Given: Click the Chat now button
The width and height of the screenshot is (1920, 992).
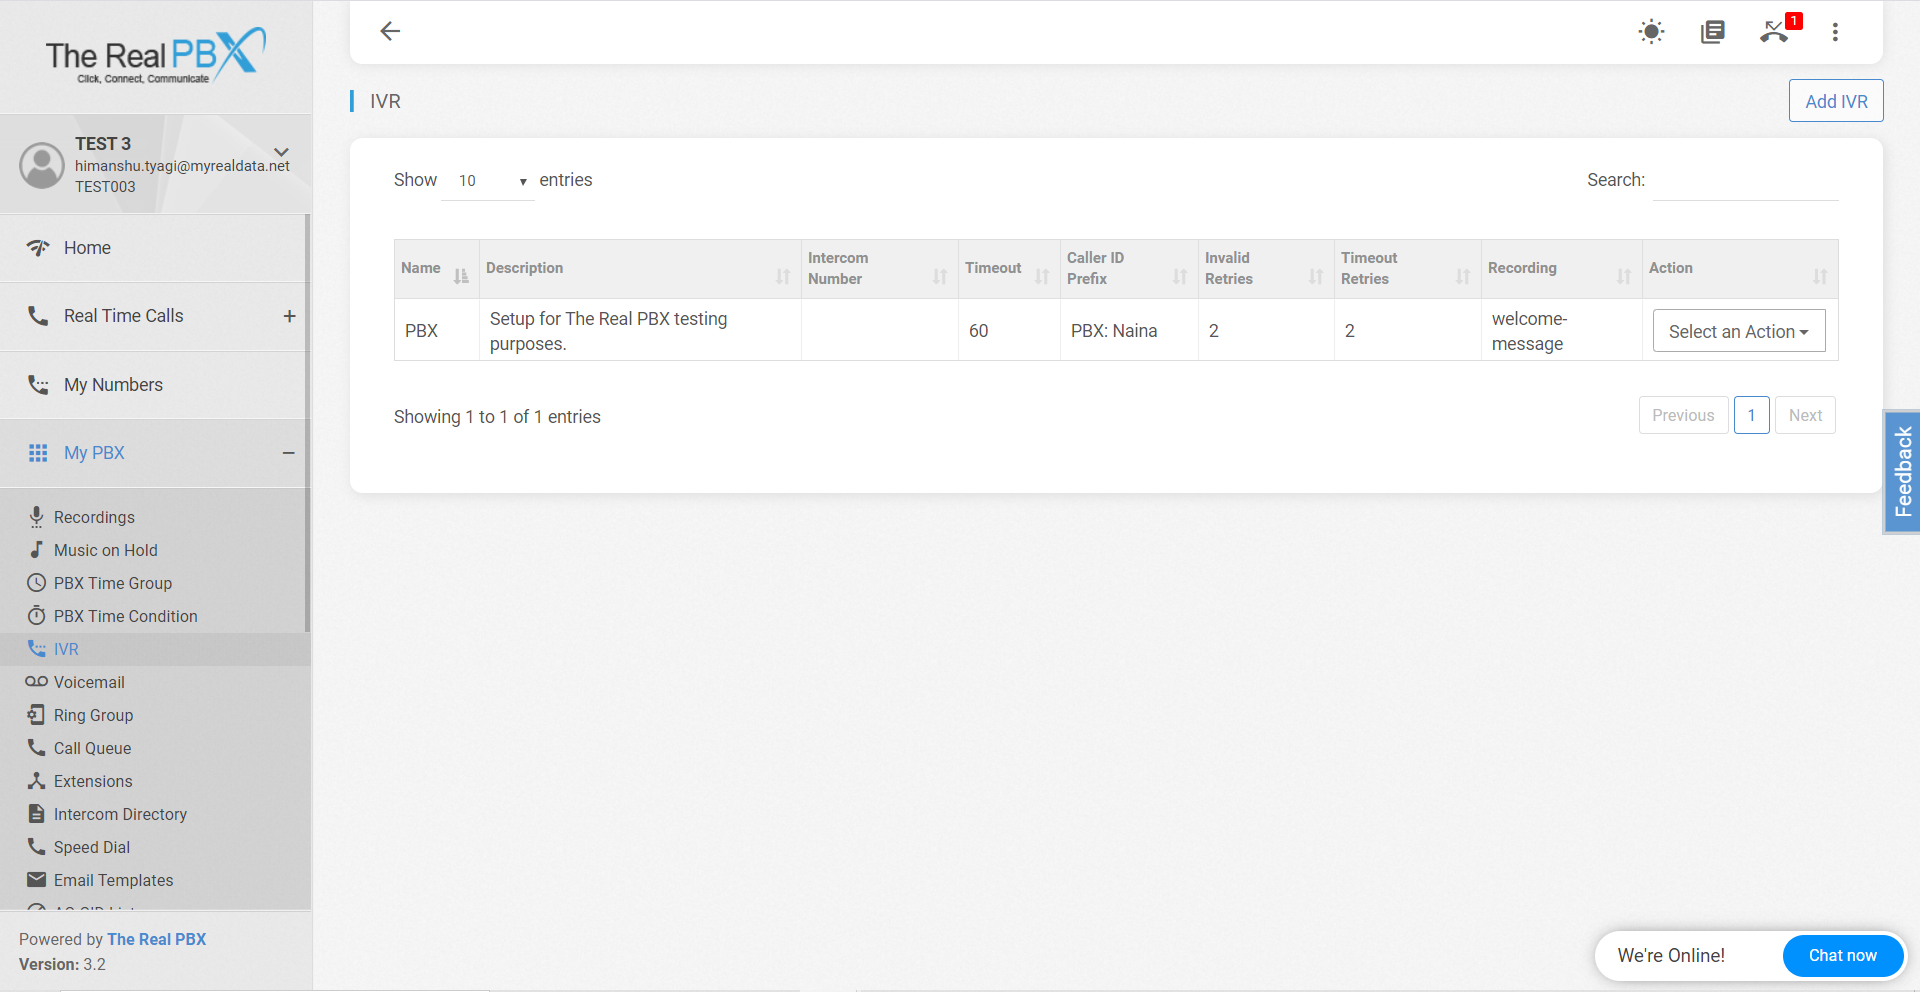Looking at the screenshot, I should coord(1842,956).
